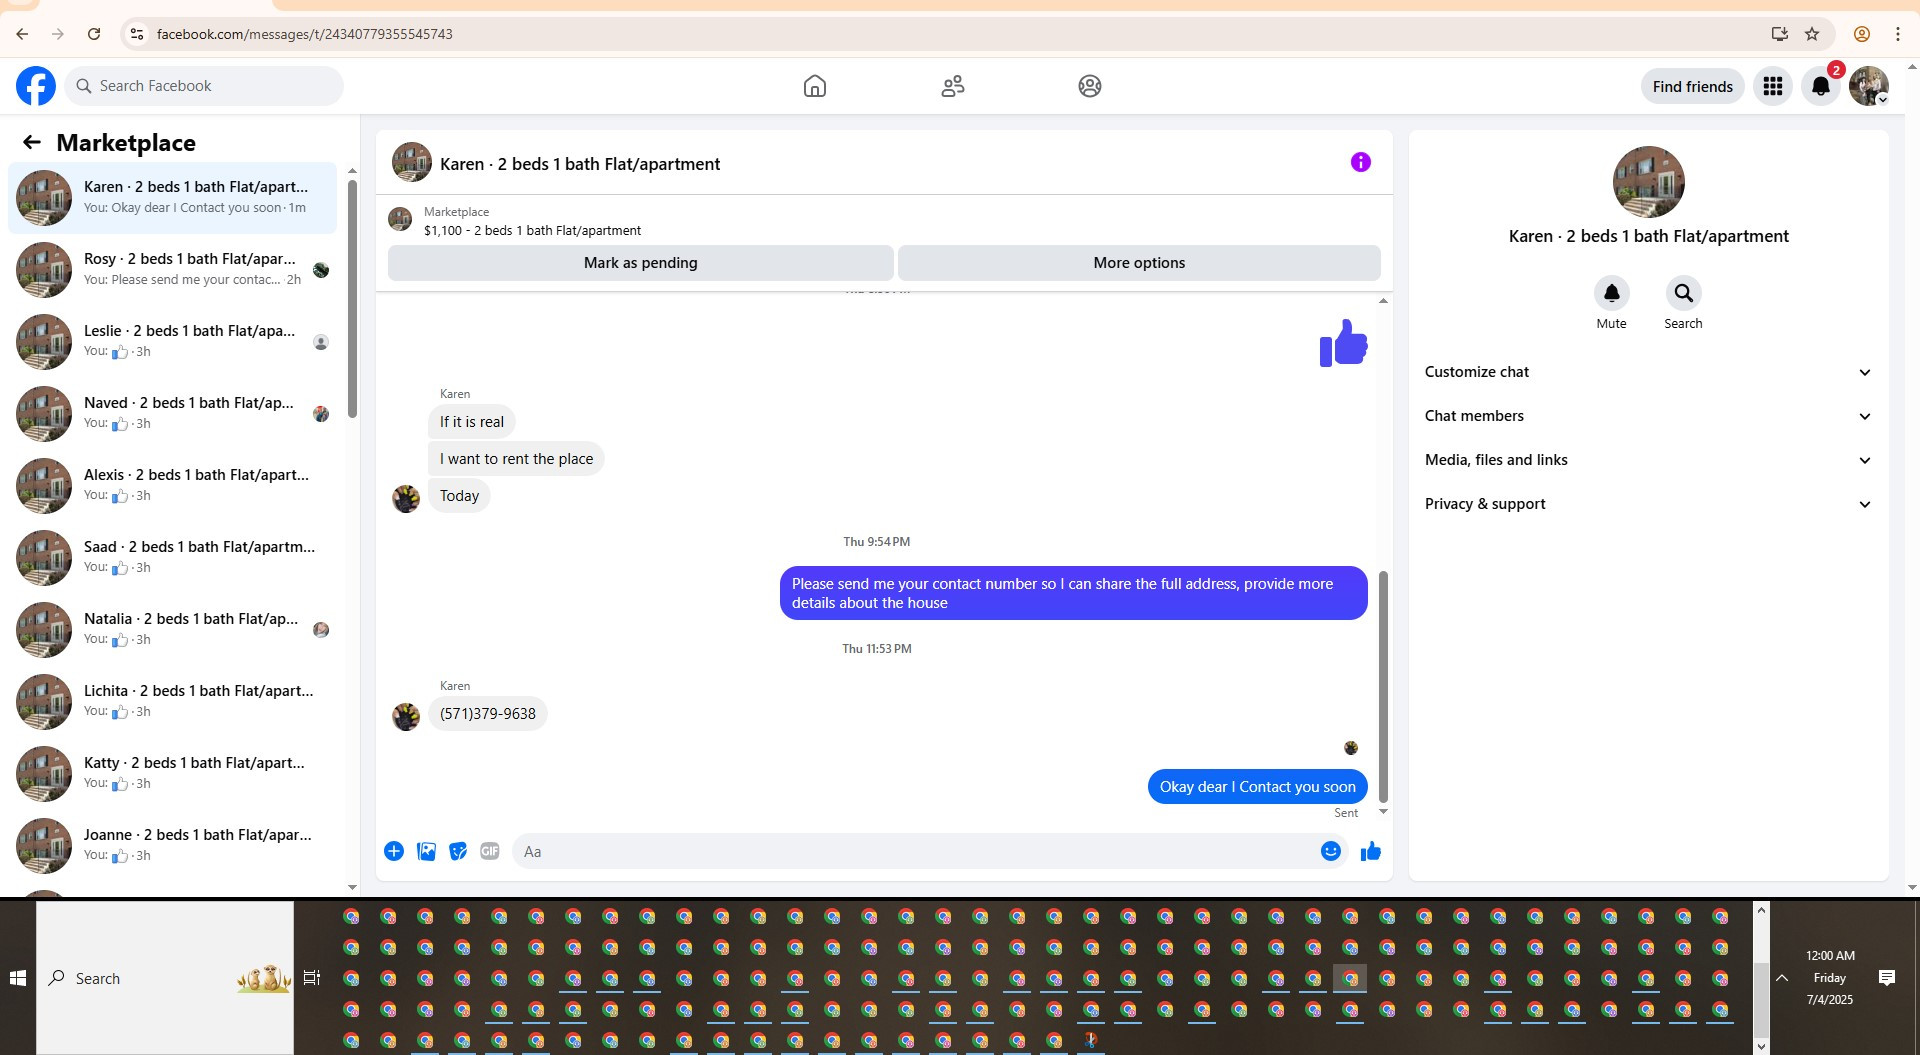Select the Rosy conversation
The width and height of the screenshot is (1920, 1055).
(x=172, y=270)
